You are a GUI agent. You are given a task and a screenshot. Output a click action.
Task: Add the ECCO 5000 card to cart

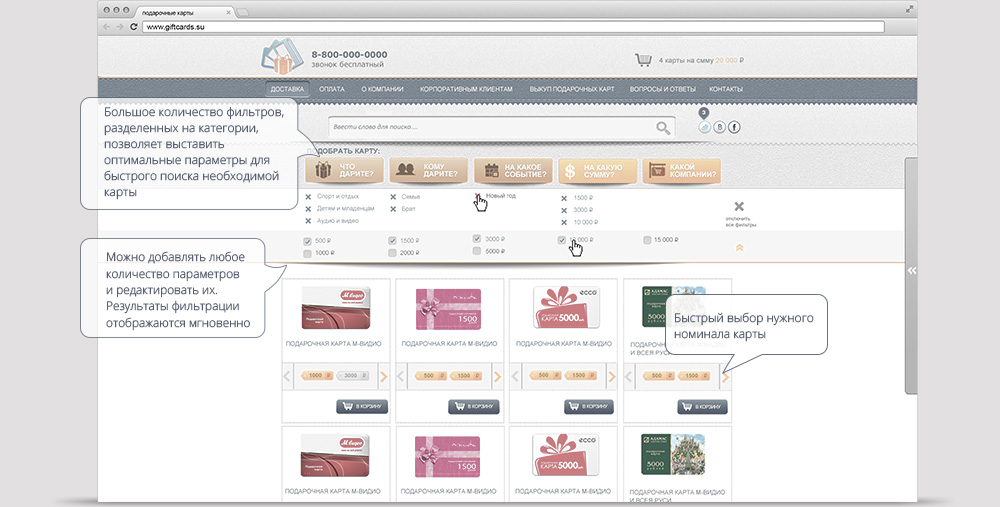point(589,406)
